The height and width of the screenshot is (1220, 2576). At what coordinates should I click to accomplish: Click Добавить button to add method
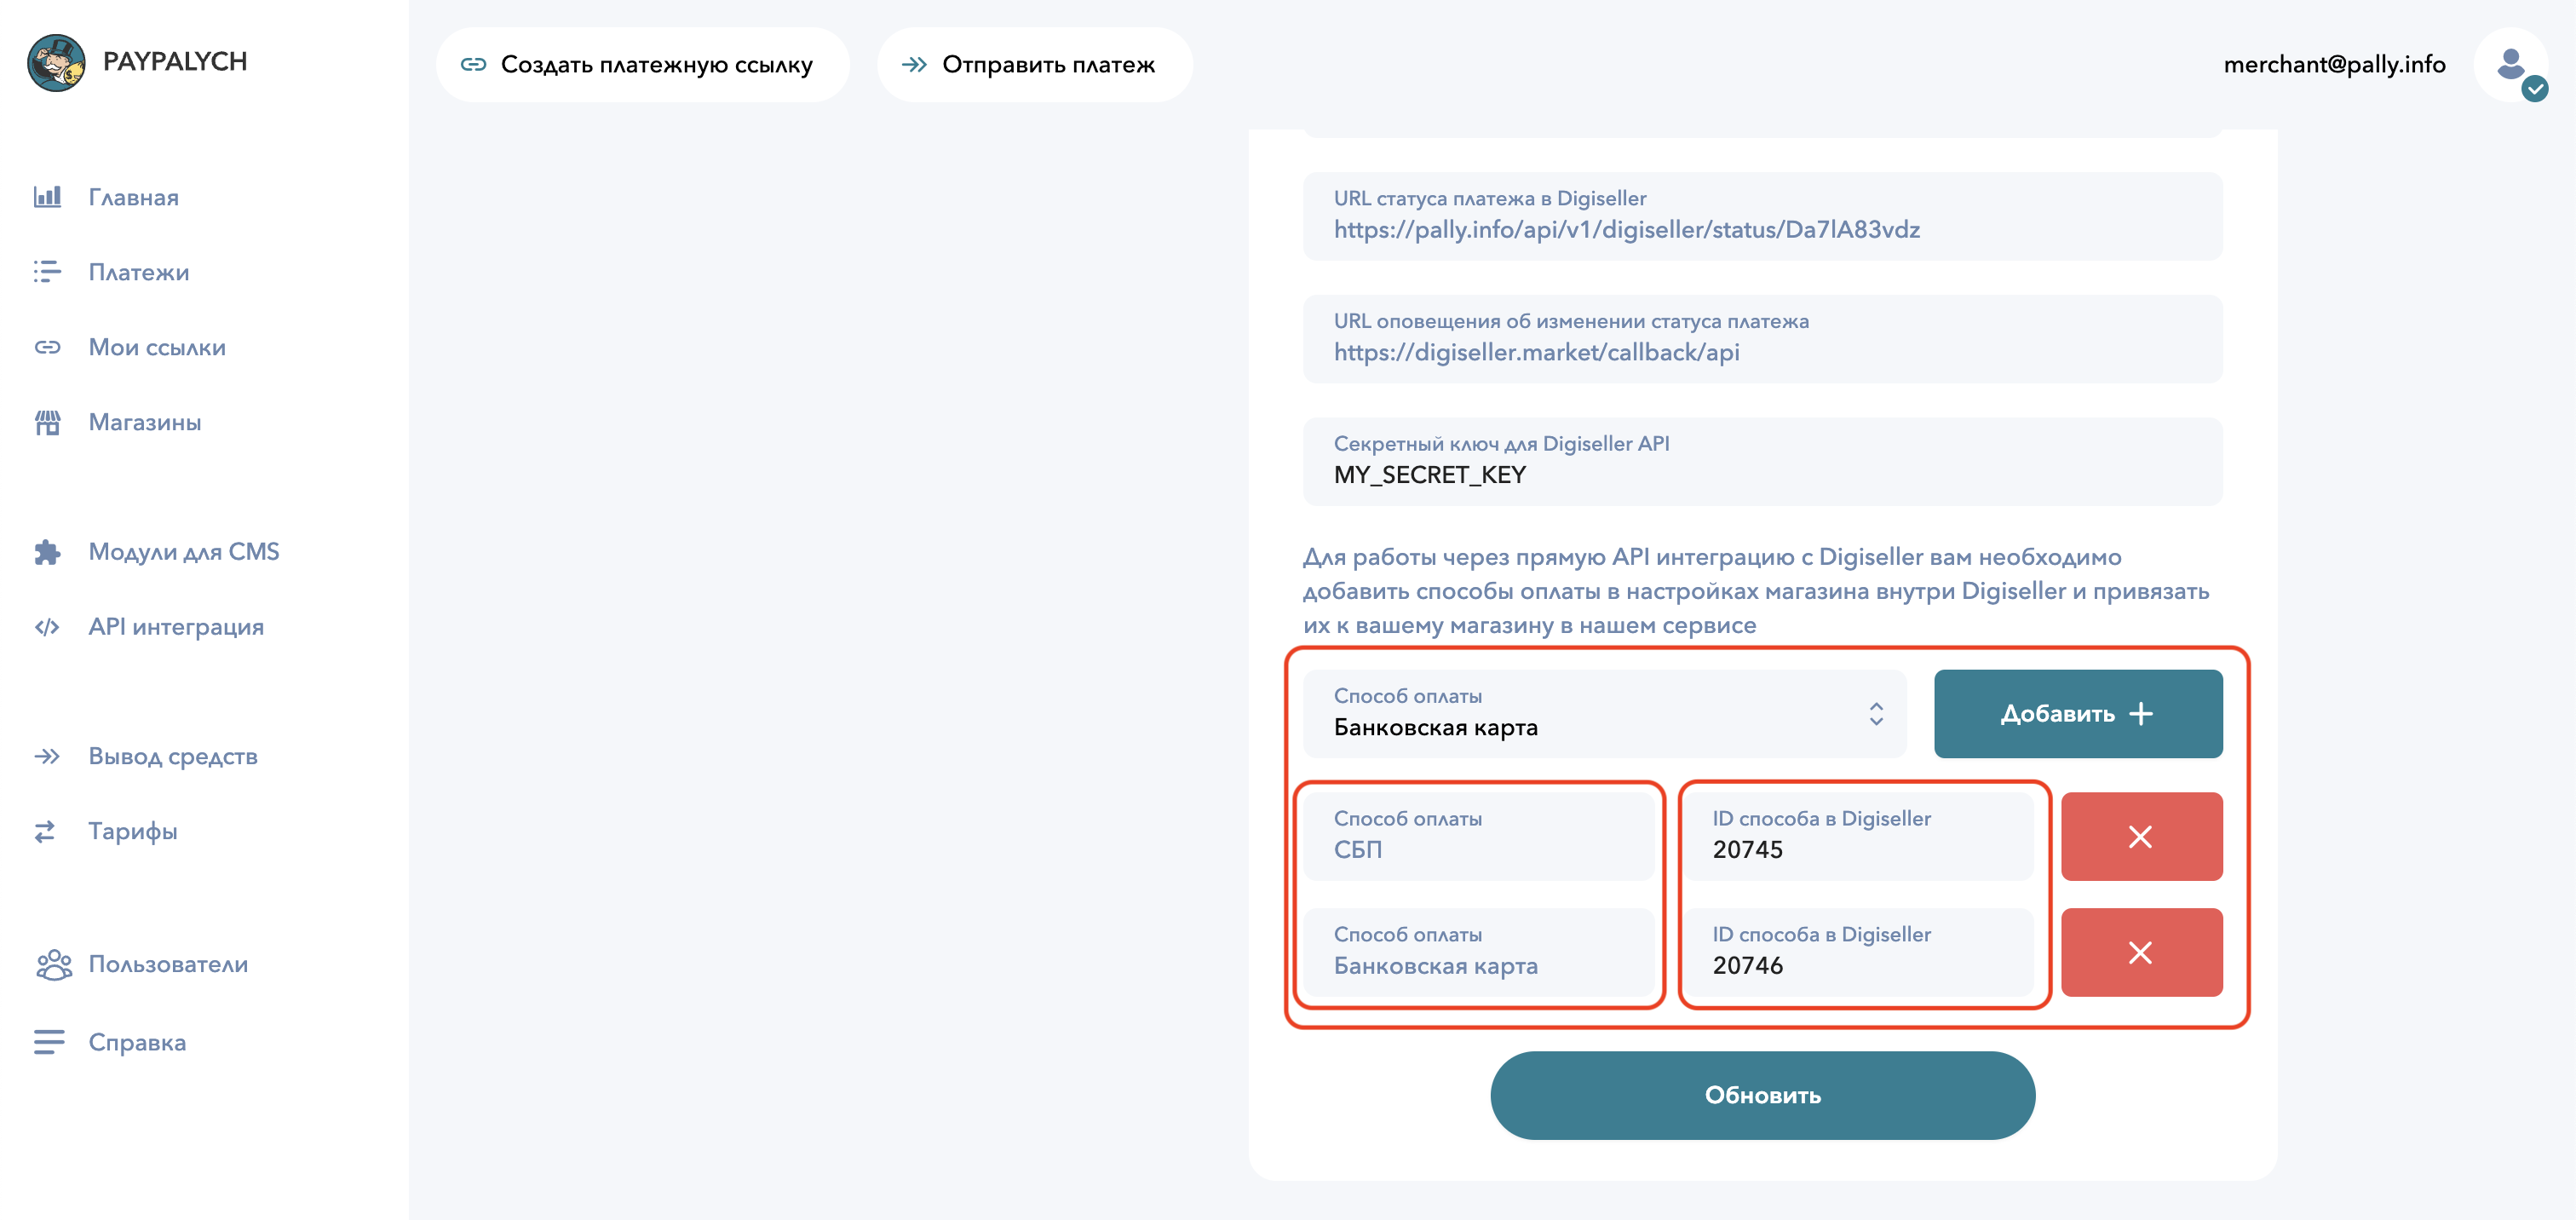click(x=2078, y=714)
